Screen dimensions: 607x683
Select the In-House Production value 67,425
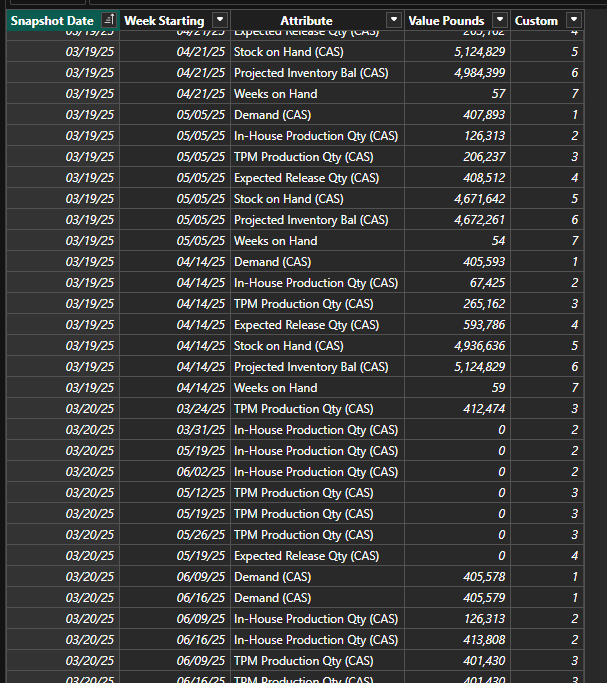coord(487,283)
